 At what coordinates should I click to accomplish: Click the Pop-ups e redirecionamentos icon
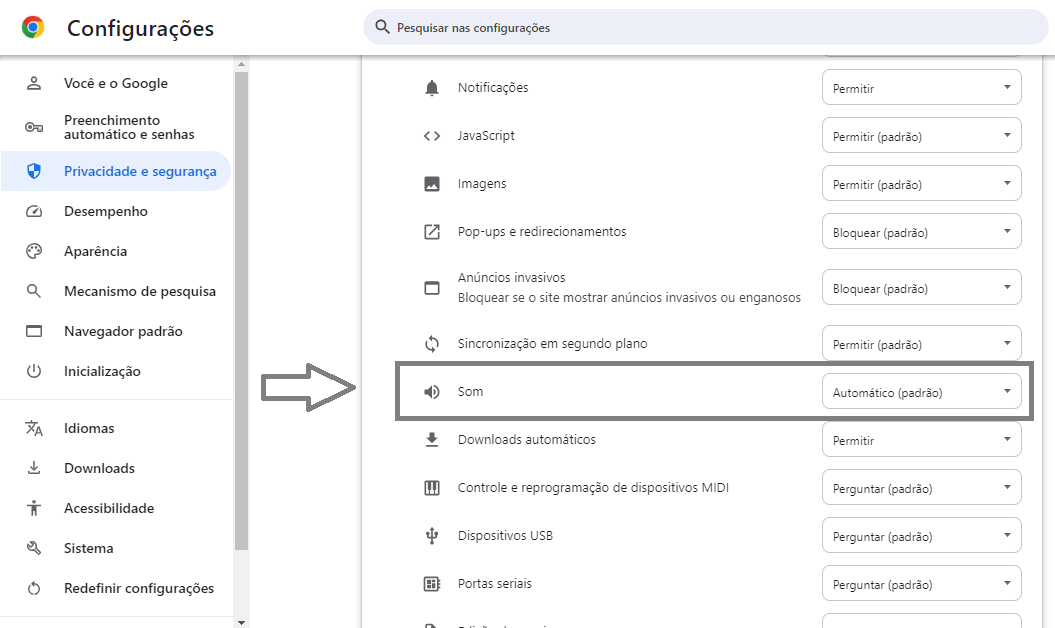point(432,232)
